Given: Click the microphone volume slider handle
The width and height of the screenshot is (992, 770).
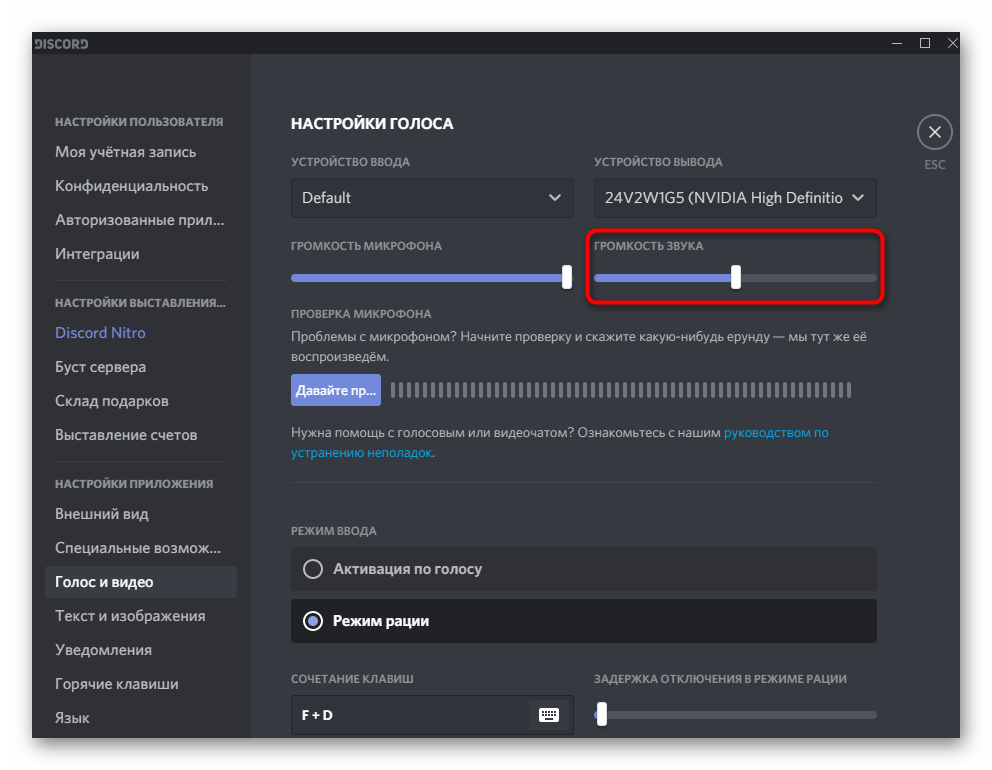Looking at the screenshot, I should click(567, 277).
